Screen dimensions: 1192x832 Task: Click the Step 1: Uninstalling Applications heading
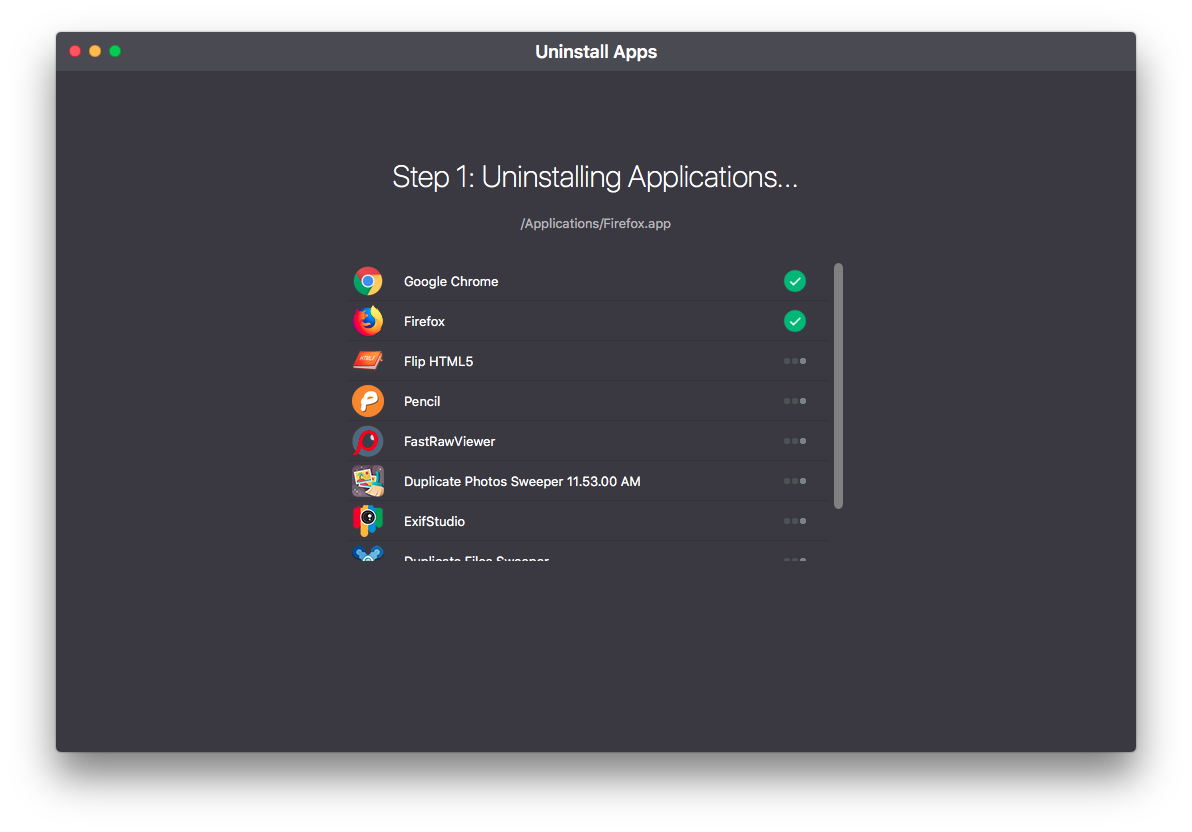(595, 177)
